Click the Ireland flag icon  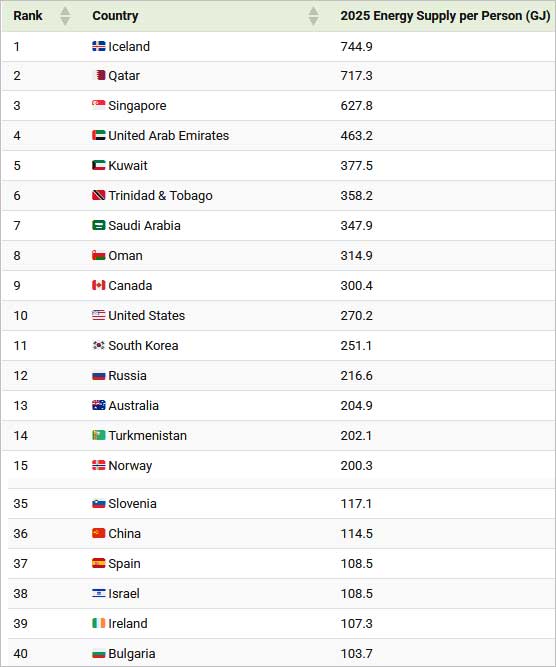click(99, 623)
